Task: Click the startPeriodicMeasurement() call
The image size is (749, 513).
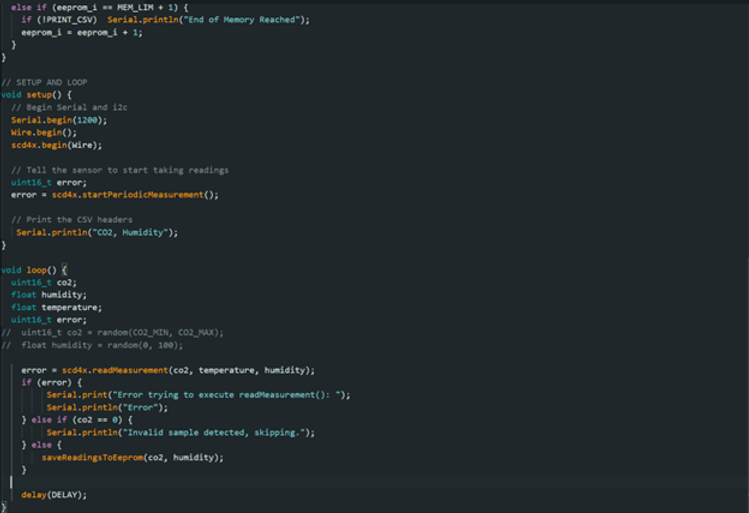Action: pyautogui.click(x=135, y=195)
